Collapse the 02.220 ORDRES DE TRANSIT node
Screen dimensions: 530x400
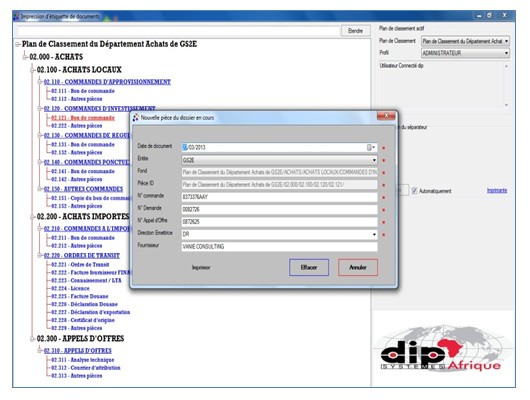40,256
